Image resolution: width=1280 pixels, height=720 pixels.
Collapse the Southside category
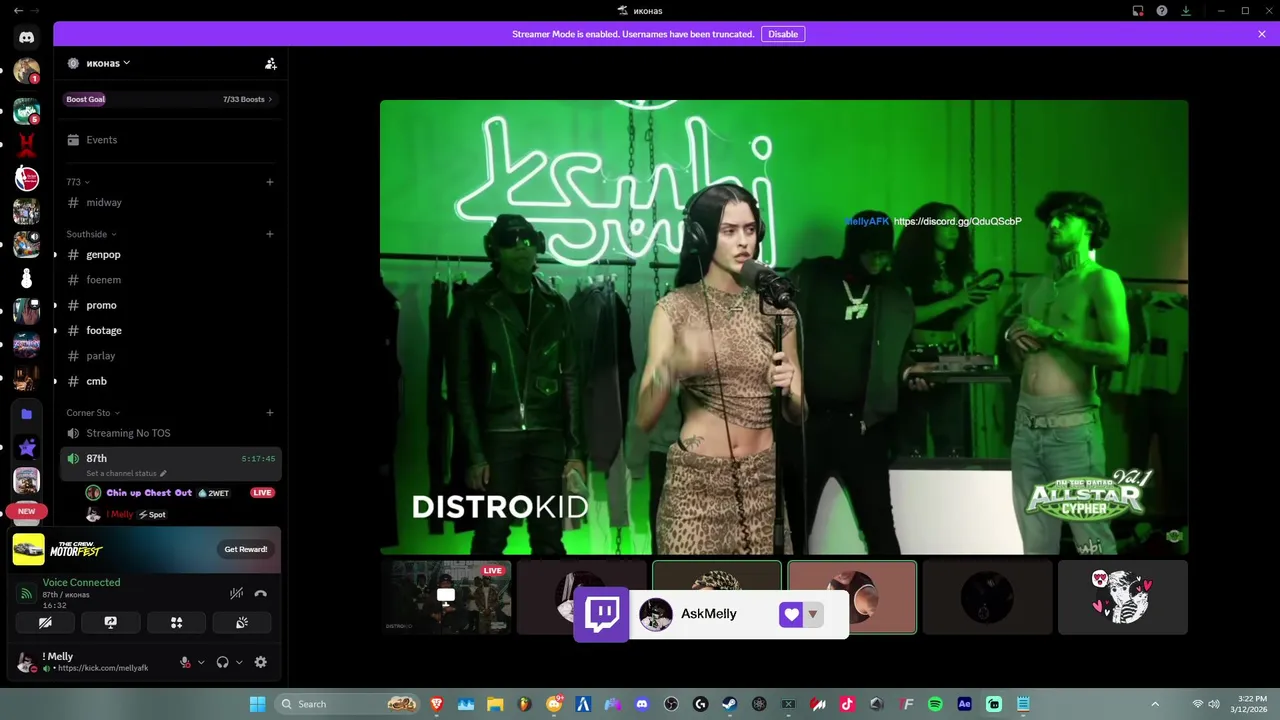tap(92, 234)
